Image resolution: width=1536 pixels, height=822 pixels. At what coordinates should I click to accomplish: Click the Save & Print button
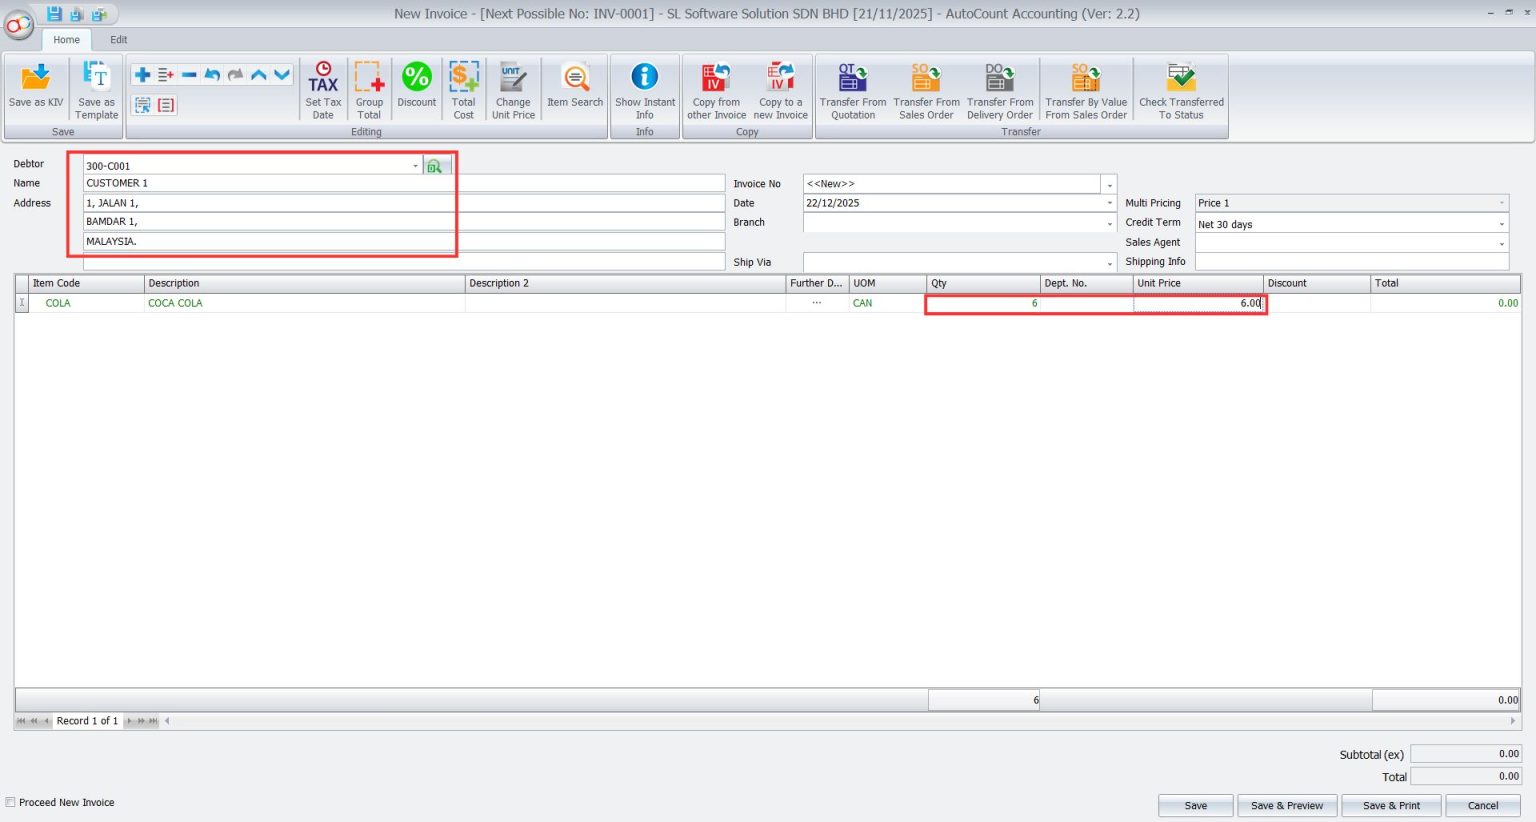(1391, 805)
